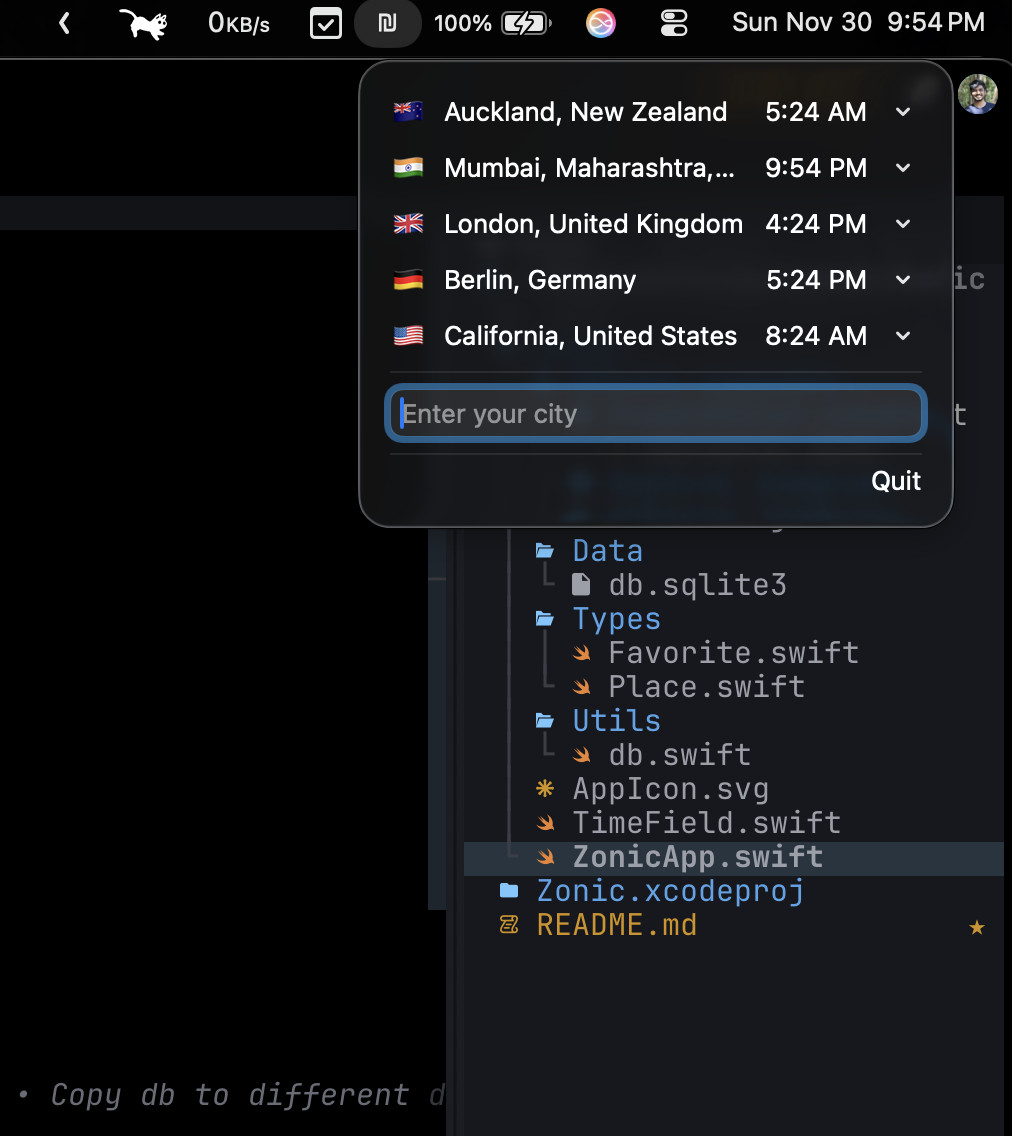Open the checkbox task app icon
The height and width of the screenshot is (1136, 1012).
click(x=326, y=23)
